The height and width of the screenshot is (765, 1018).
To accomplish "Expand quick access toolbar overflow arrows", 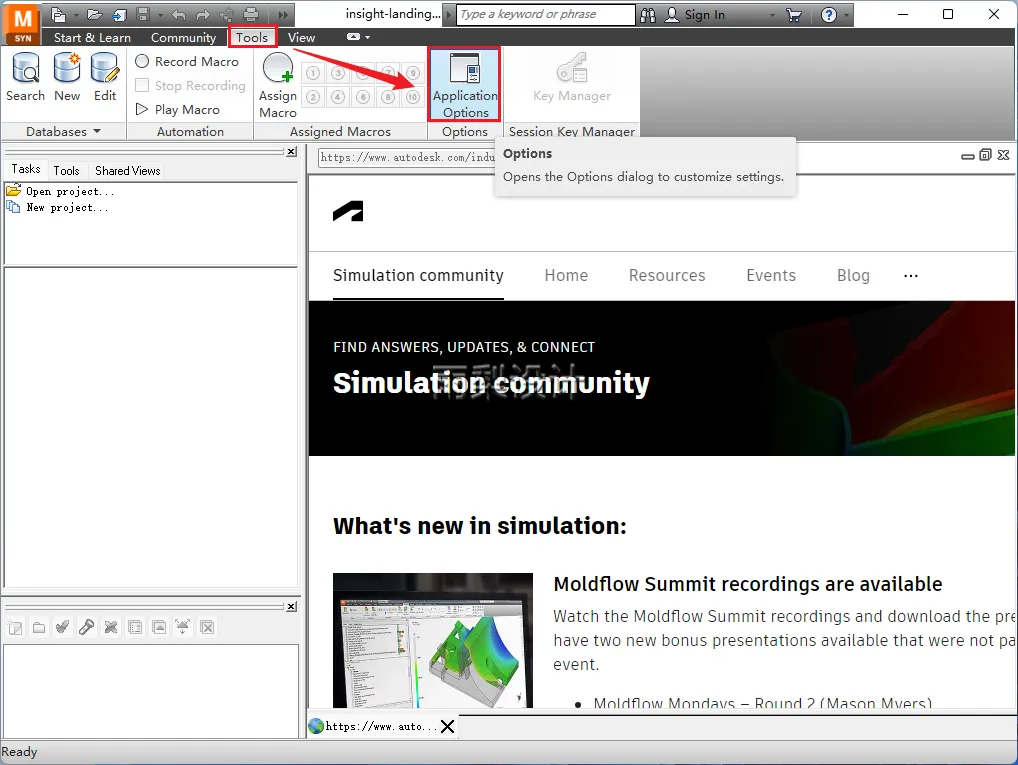I will pos(283,15).
